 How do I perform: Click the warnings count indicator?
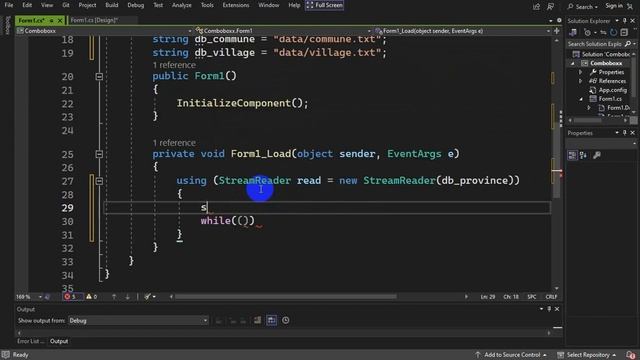tap(92, 297)
